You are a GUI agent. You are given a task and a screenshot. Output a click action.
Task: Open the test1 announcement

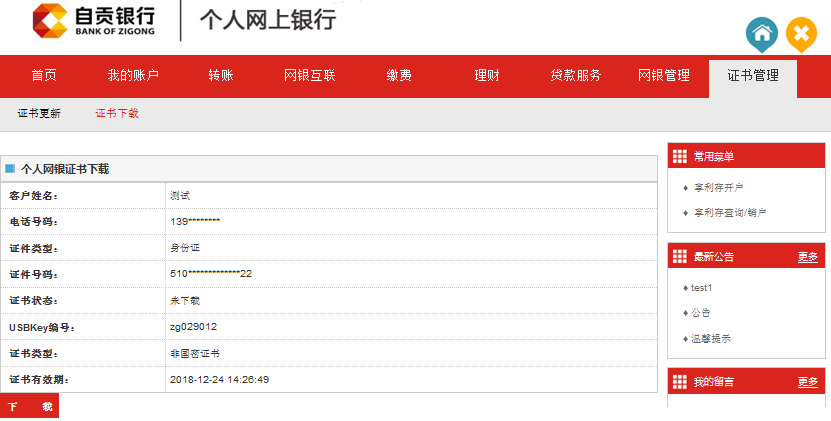702,288
